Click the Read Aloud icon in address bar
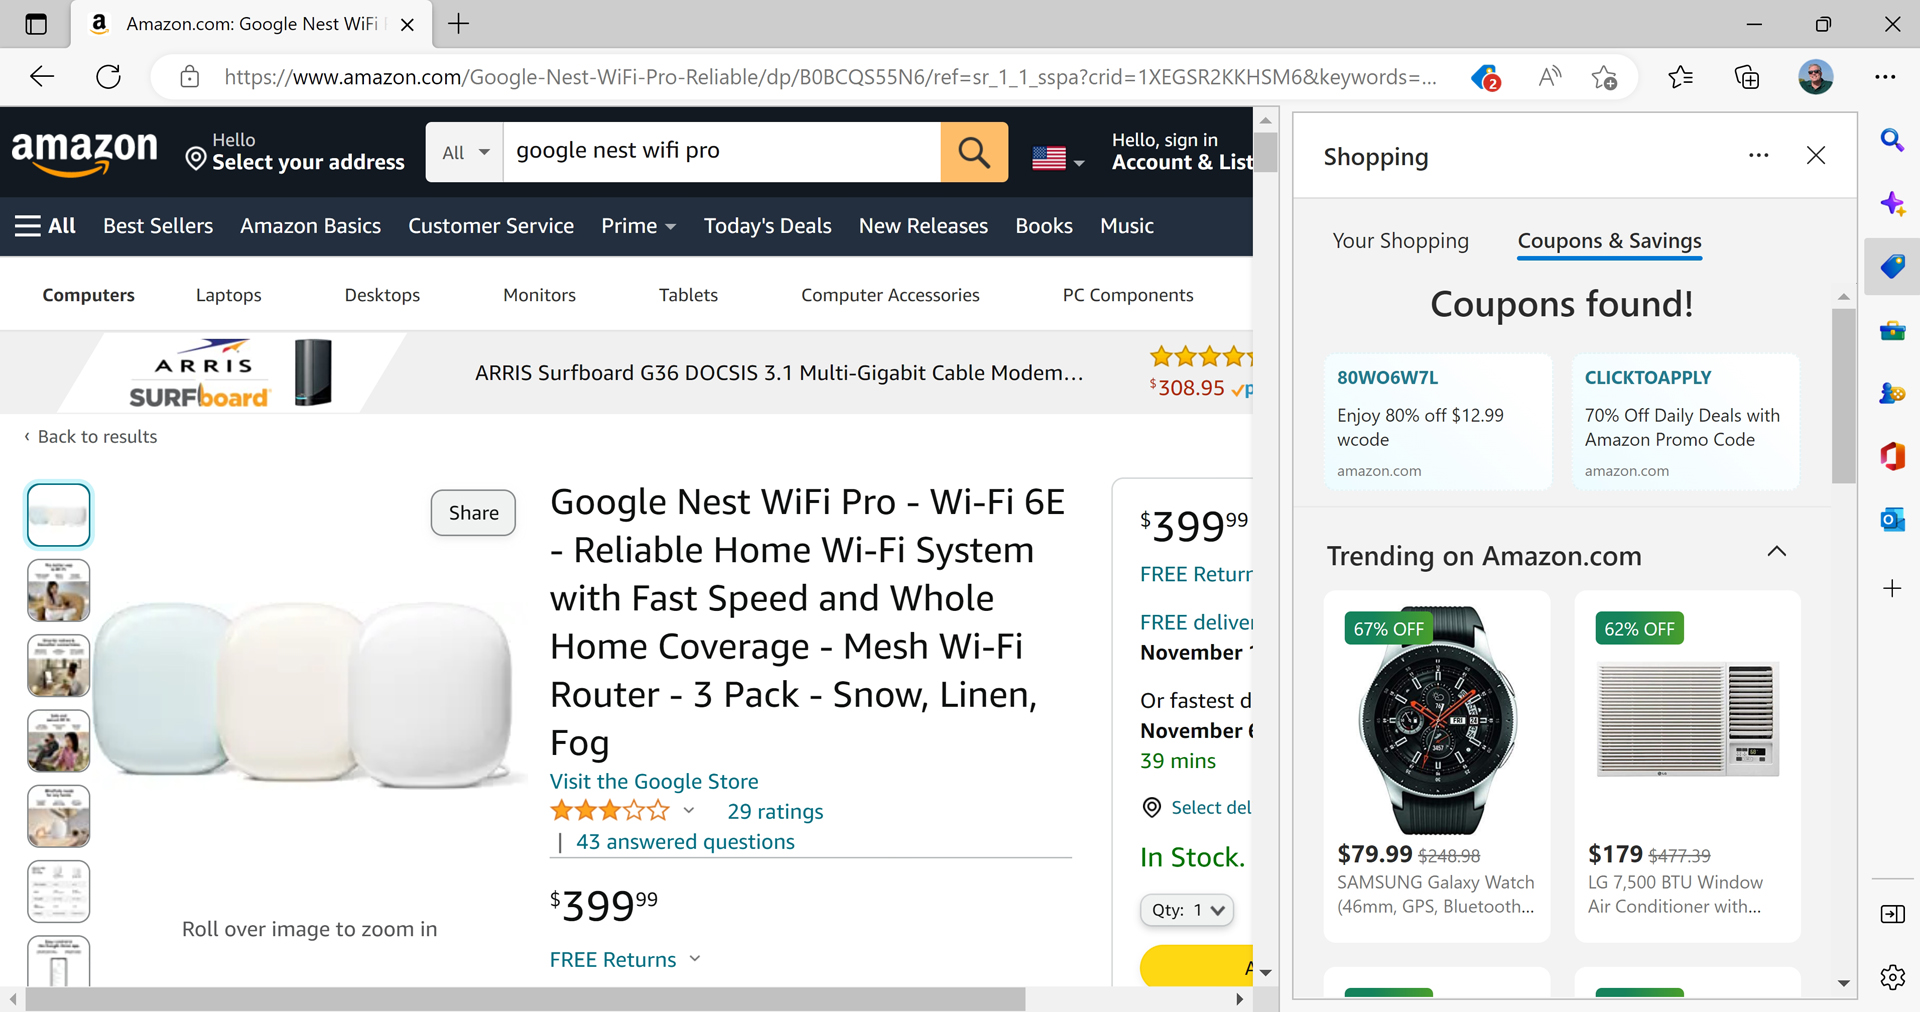Image resolution: width=1920 pixels, height=1012 pixels. [1549, 77]
